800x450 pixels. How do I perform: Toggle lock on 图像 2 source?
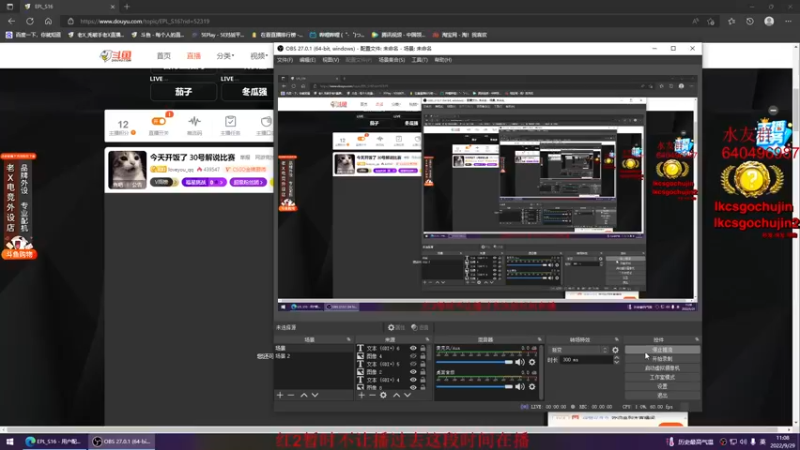point(422,372)
